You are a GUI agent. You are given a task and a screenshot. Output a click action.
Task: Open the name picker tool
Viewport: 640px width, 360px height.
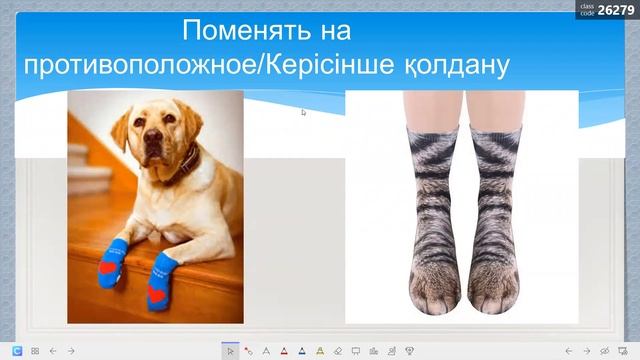pos(392,351)
